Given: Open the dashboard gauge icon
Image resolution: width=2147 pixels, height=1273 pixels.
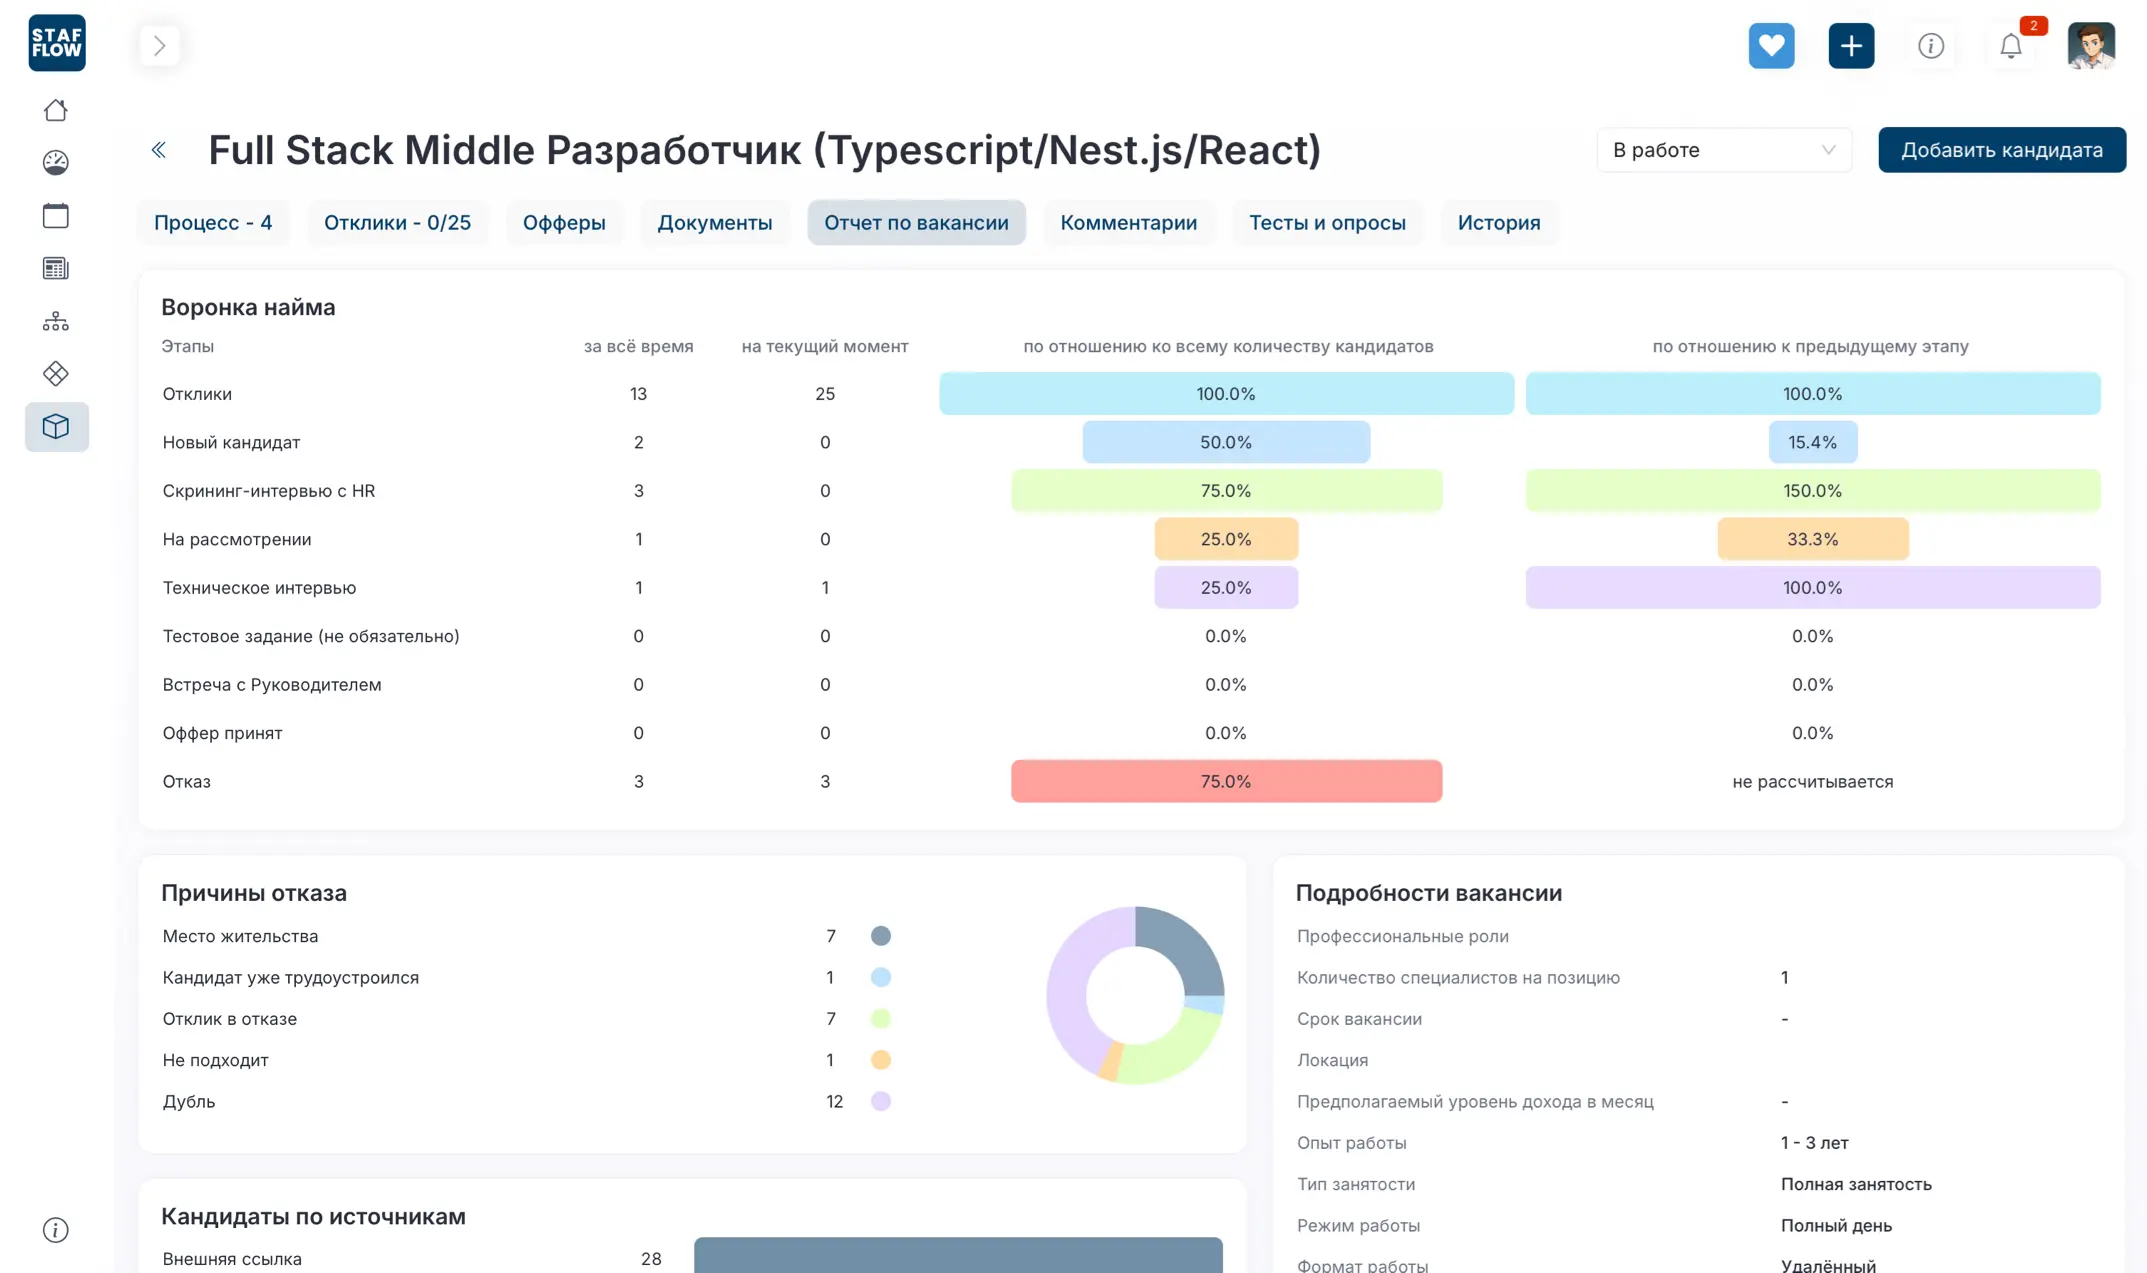Looking at the screenshot, I should click(x=56, y=162).
